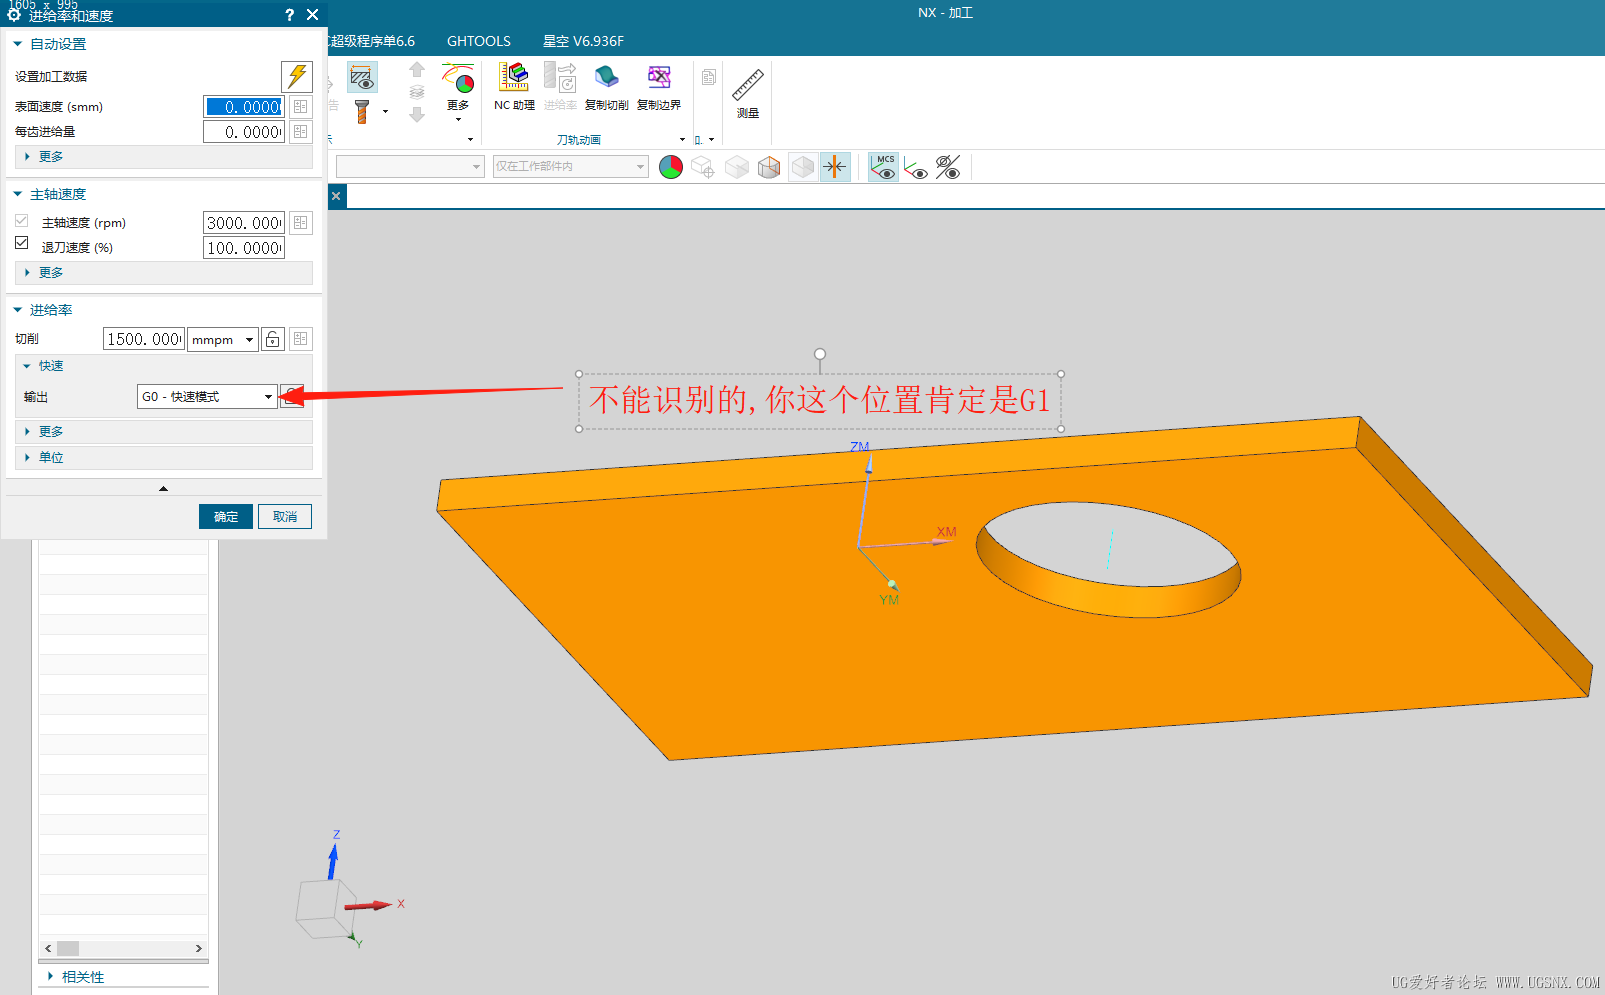Click the navigator scroll right arrow
The width and height of the screenshot is (1605, 995).
[x=198, y=948]
